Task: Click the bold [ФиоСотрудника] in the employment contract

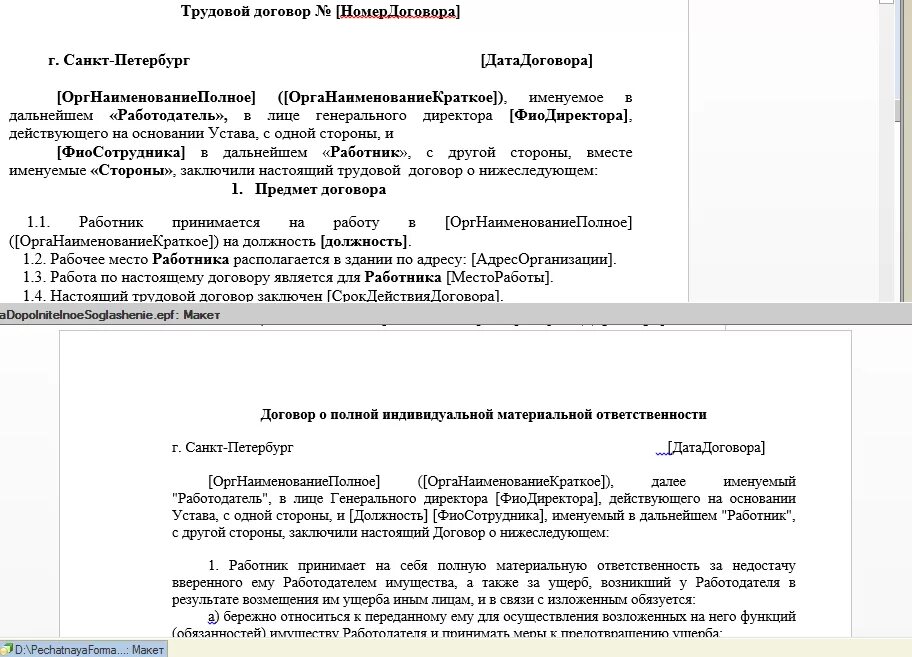Action: tap(121, 152)
